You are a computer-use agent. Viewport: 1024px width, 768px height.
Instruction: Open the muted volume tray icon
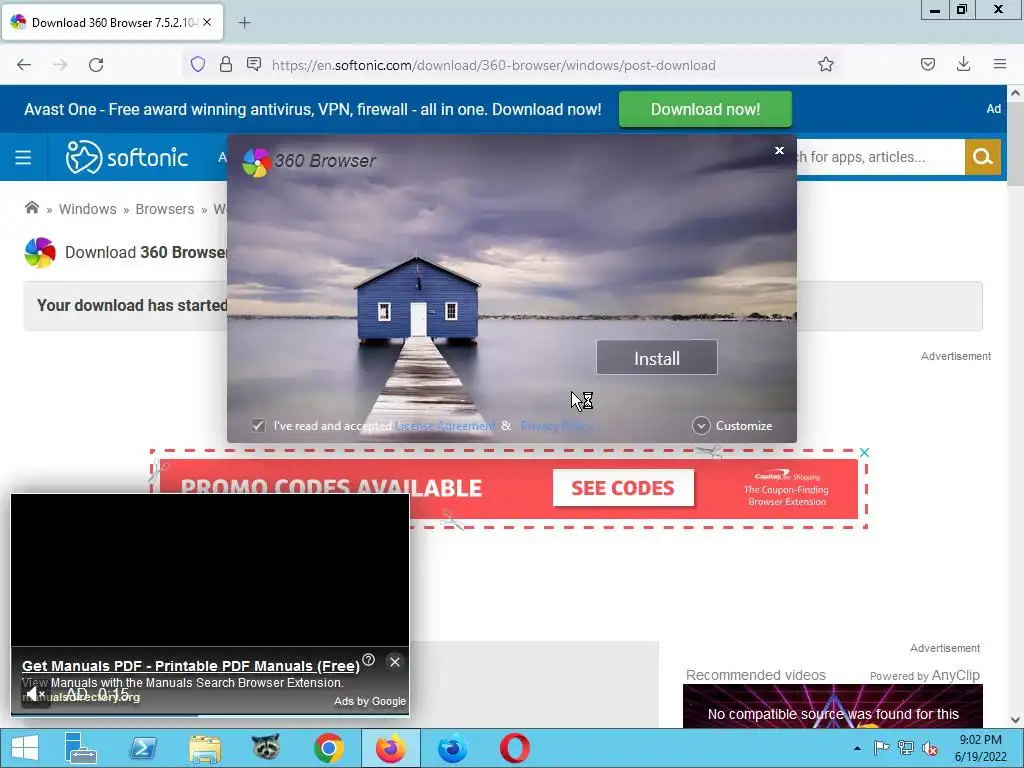tap(929, 748)
